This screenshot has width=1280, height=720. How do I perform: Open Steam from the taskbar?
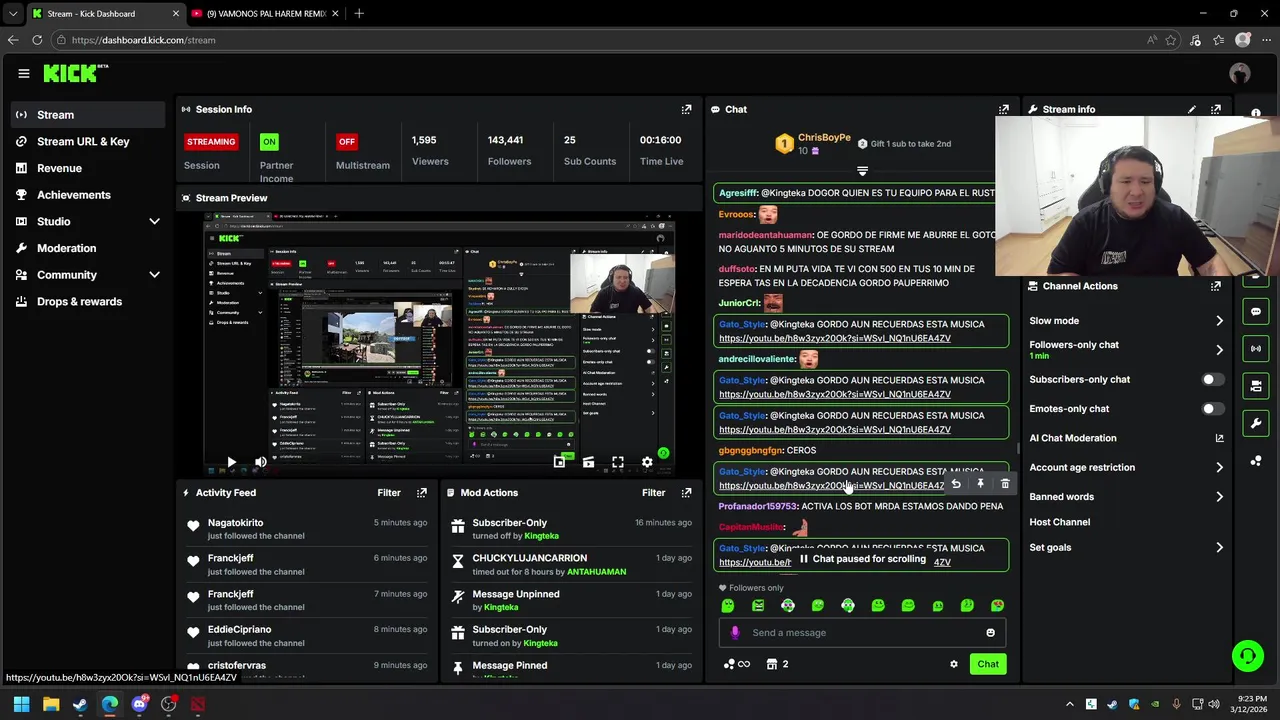pyautogui.click(x=80, y=705)
